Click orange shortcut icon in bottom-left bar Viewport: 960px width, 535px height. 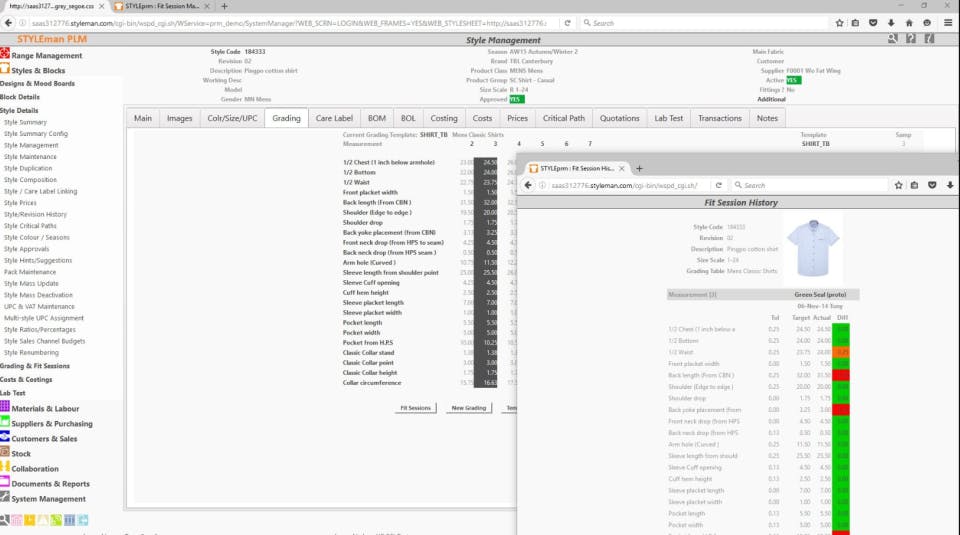point(29,520)
